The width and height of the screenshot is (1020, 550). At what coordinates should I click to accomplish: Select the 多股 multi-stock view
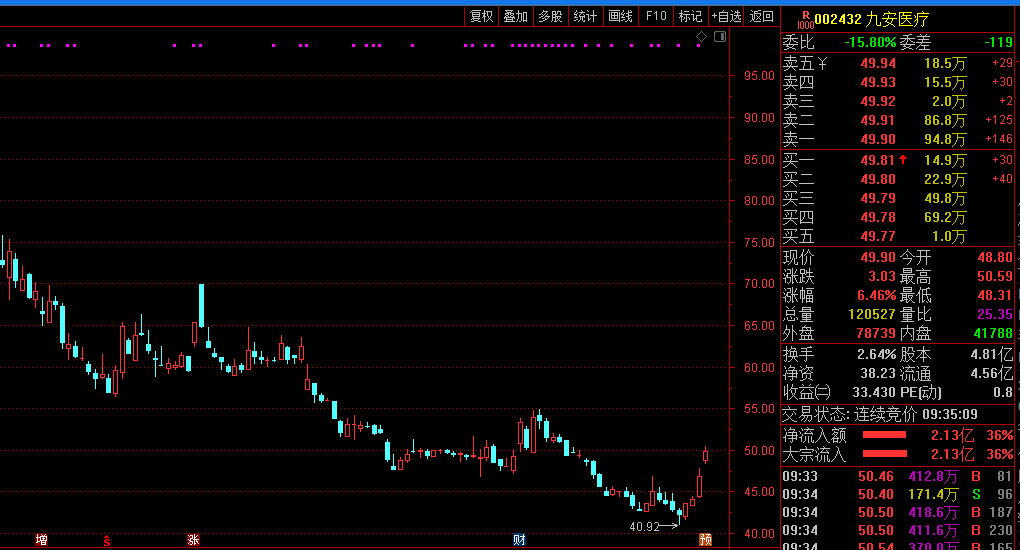tap(550, 16)
